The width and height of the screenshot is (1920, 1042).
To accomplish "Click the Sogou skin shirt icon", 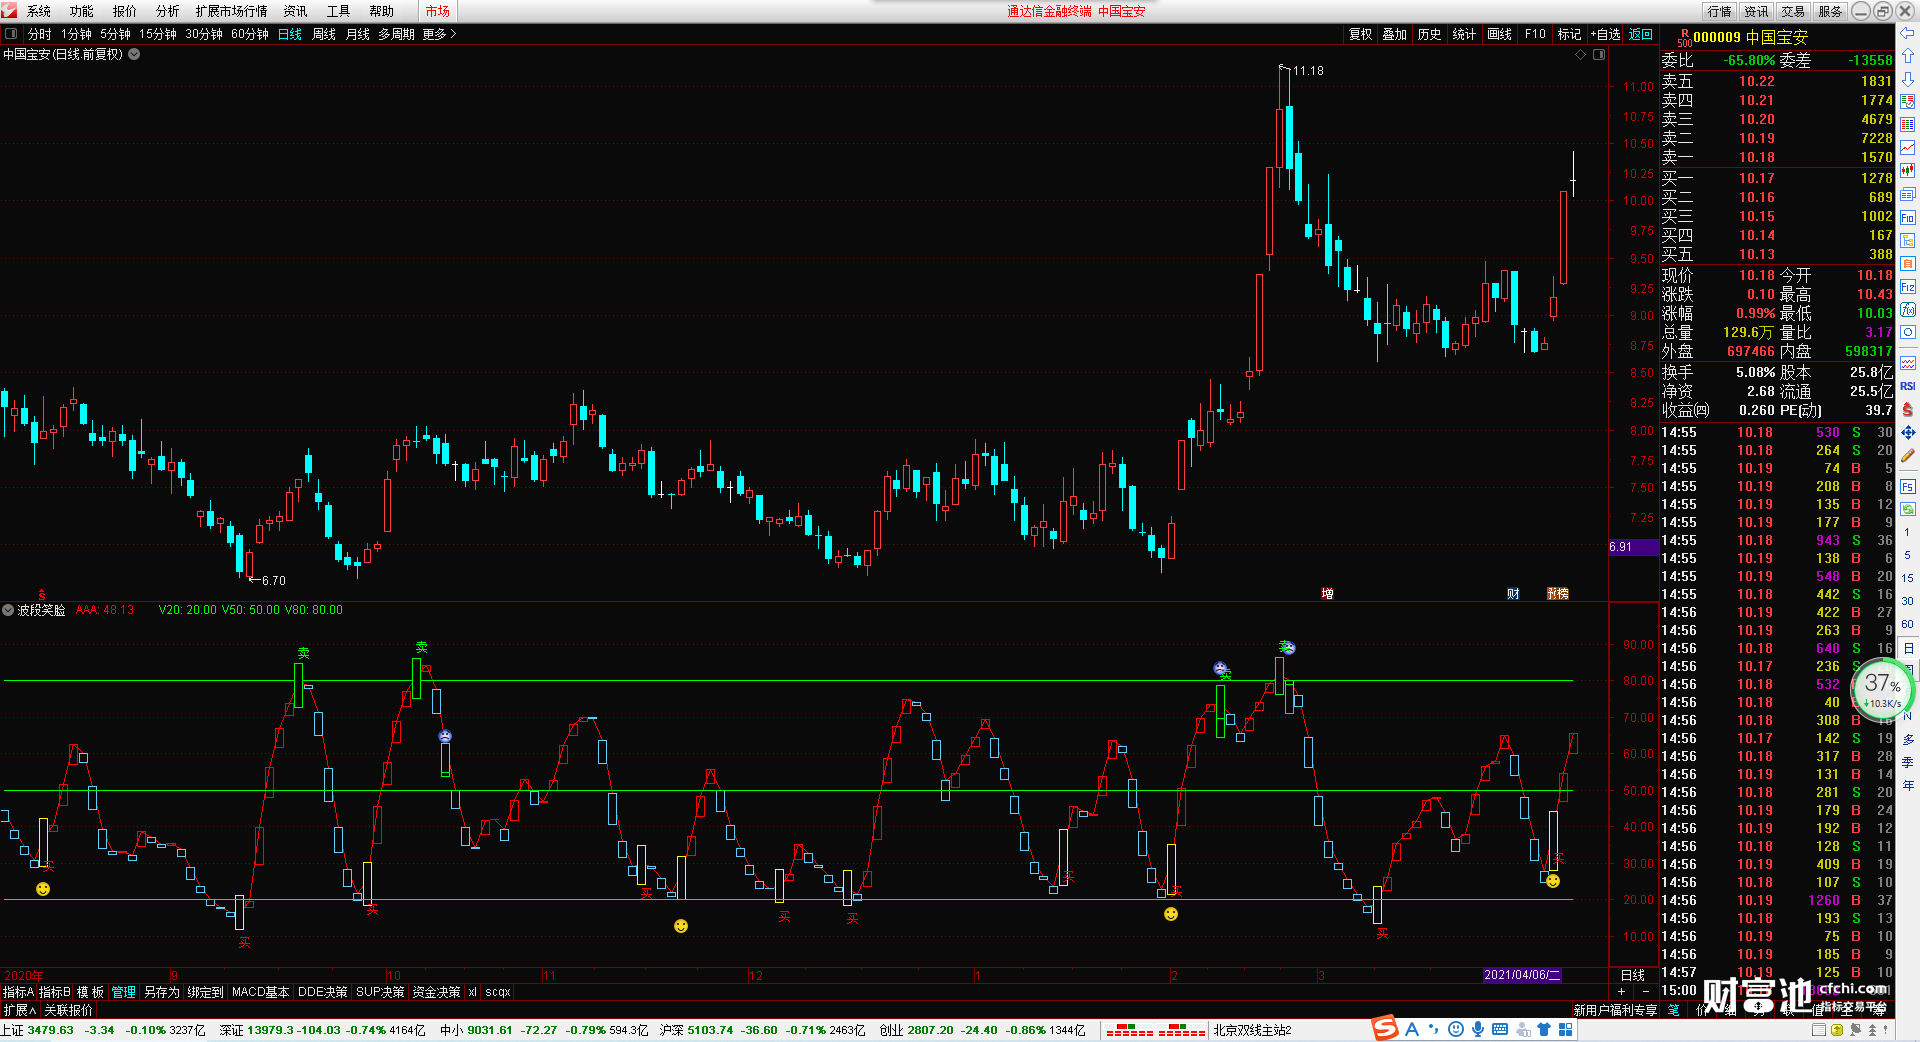I will (x=1545, y=1030).
